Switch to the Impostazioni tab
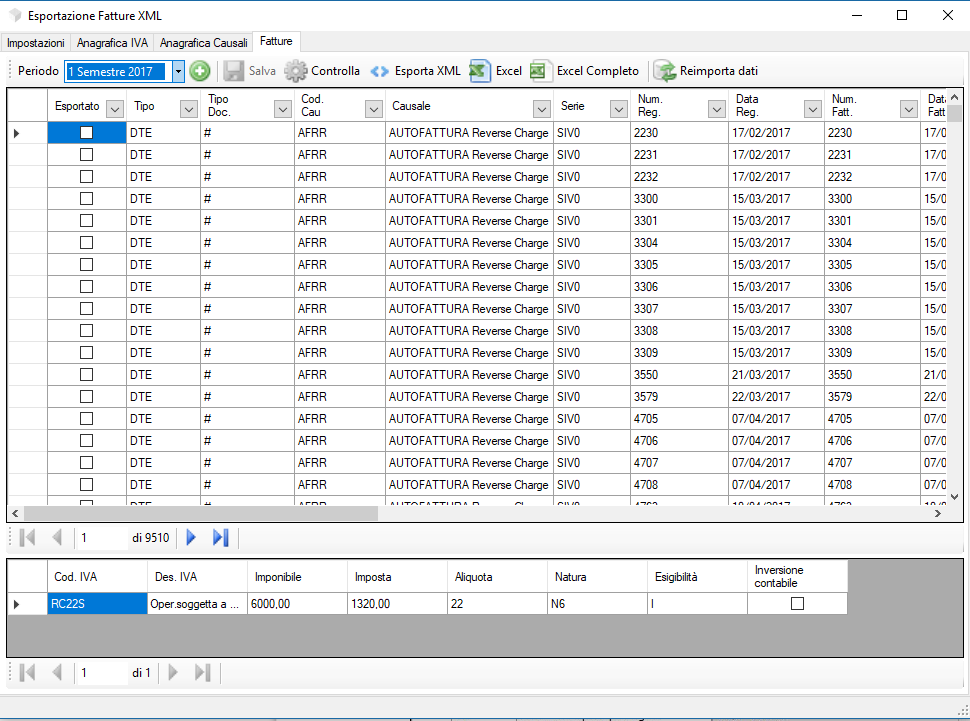This screenshot has width=970, height=721. (36, 43)
